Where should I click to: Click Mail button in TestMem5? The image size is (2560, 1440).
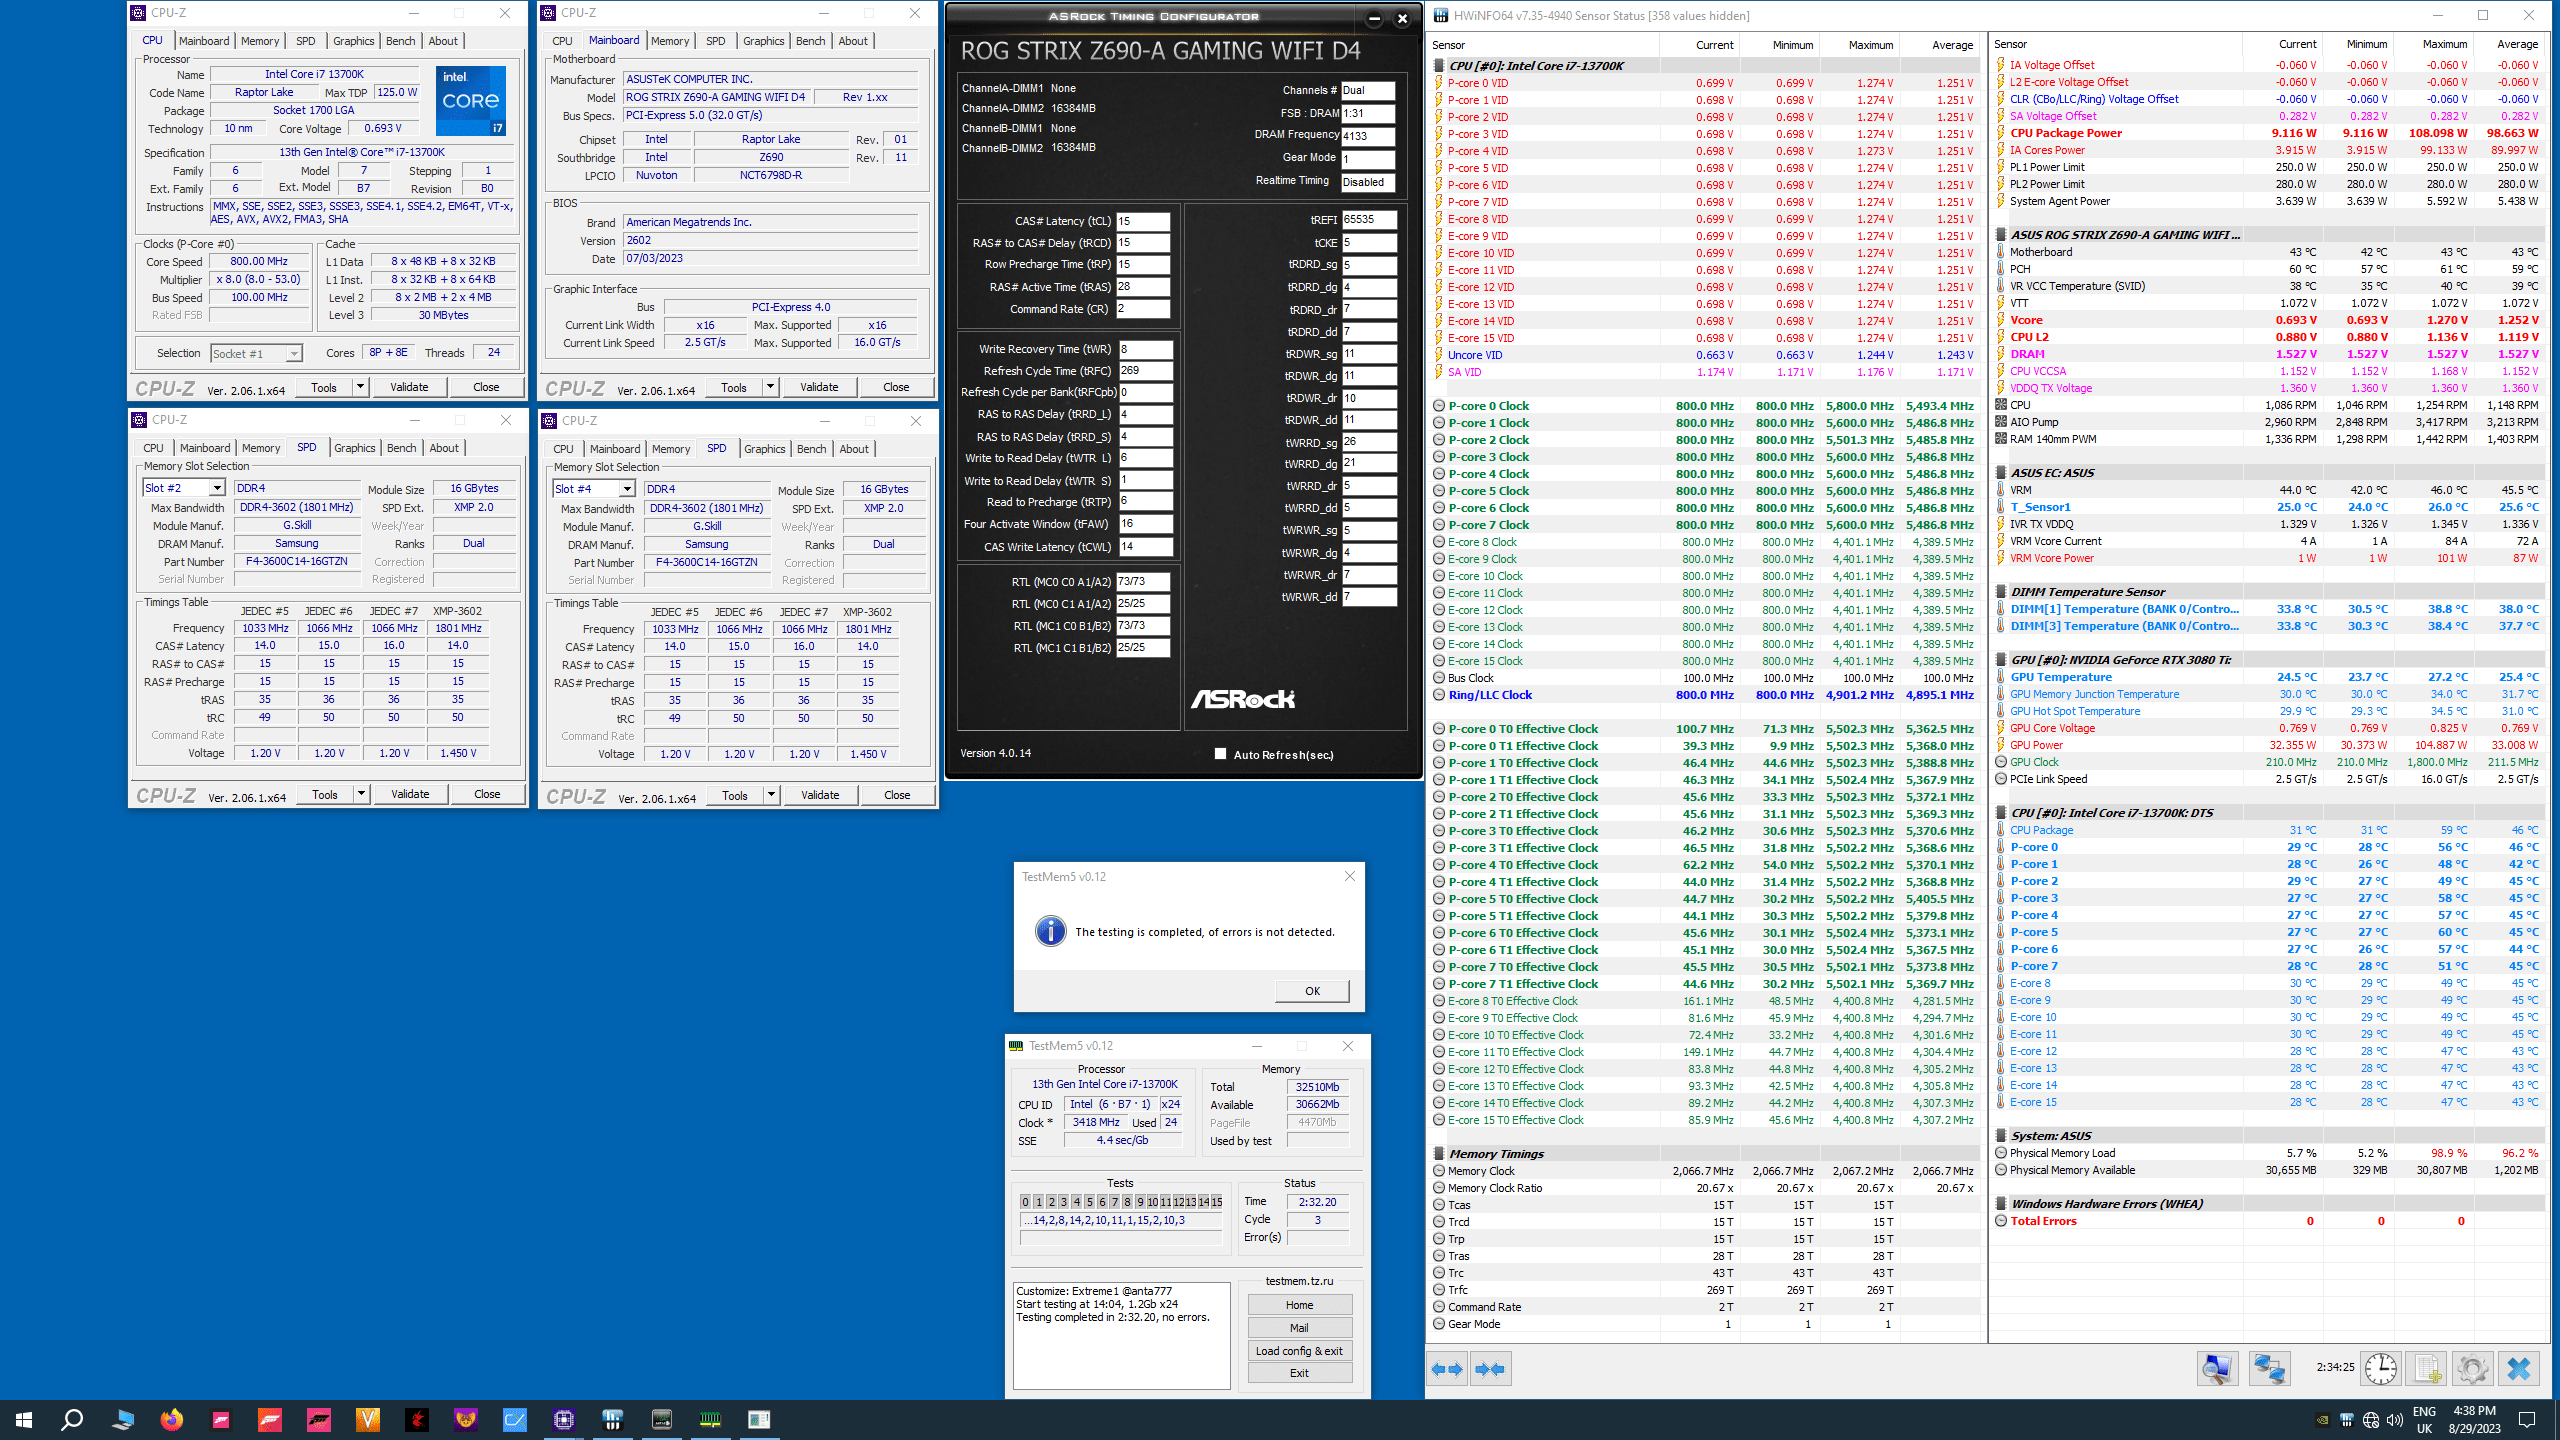coord(1299,1328)
